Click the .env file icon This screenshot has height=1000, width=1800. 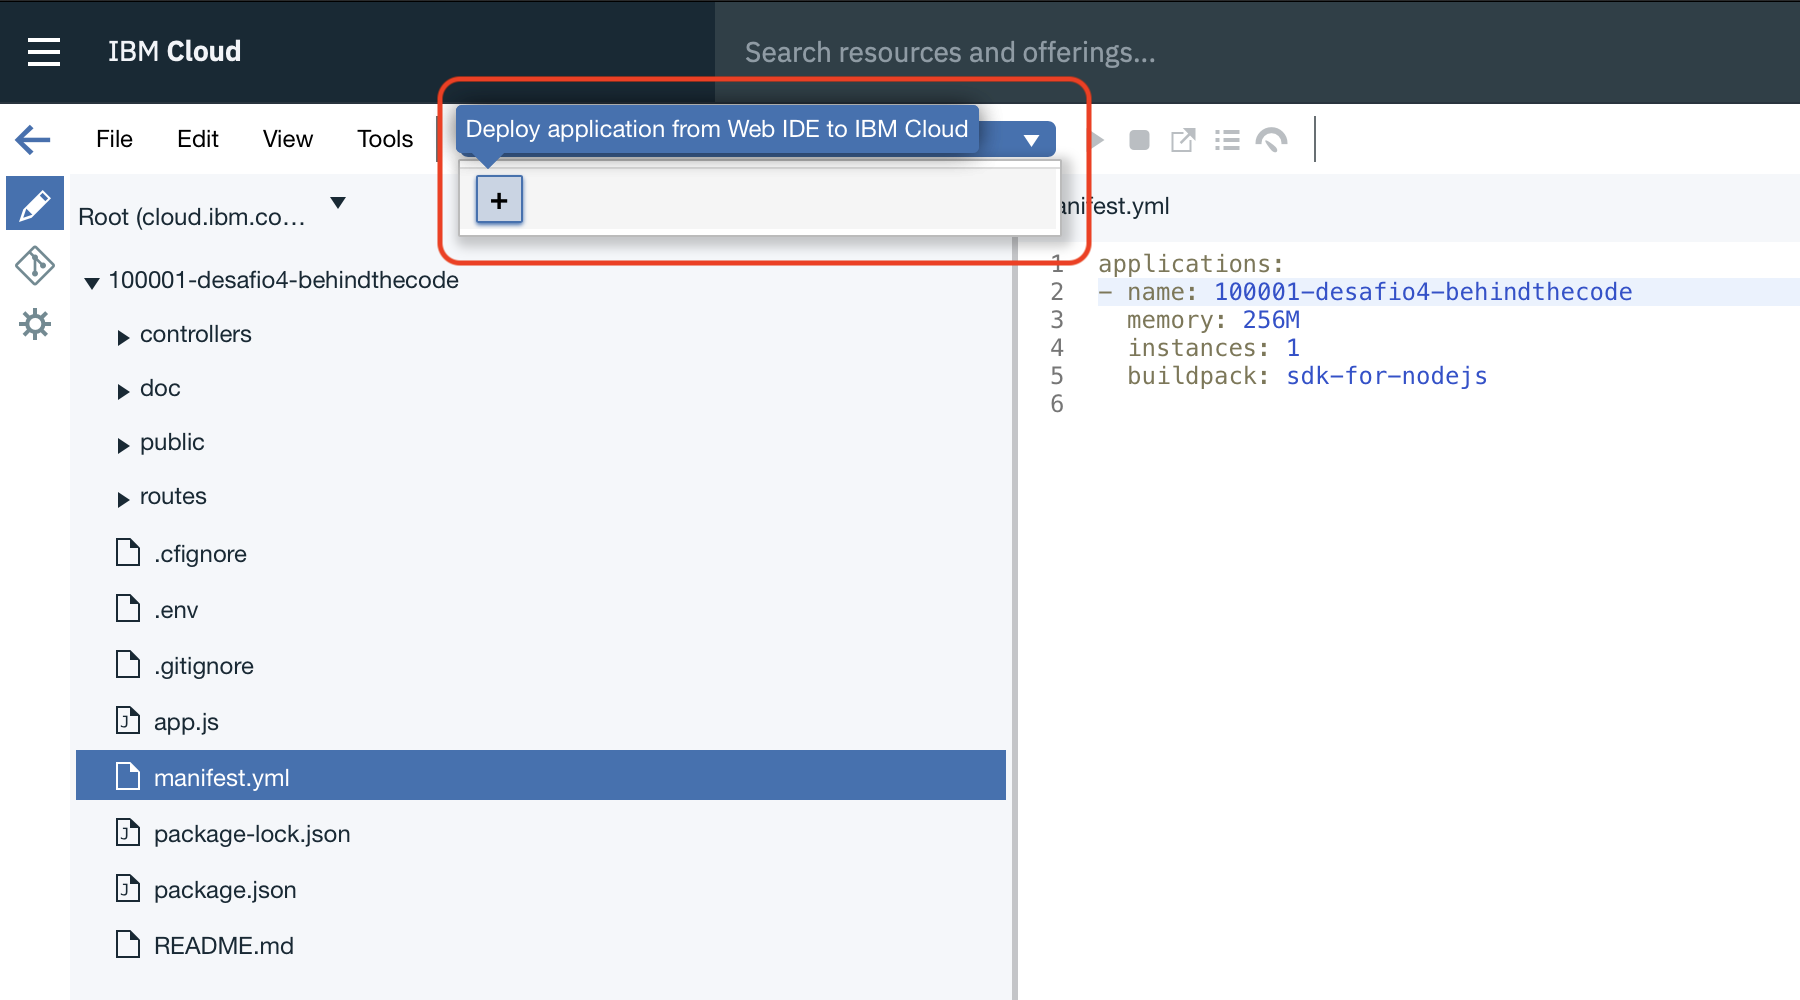(x=128, y=608)
